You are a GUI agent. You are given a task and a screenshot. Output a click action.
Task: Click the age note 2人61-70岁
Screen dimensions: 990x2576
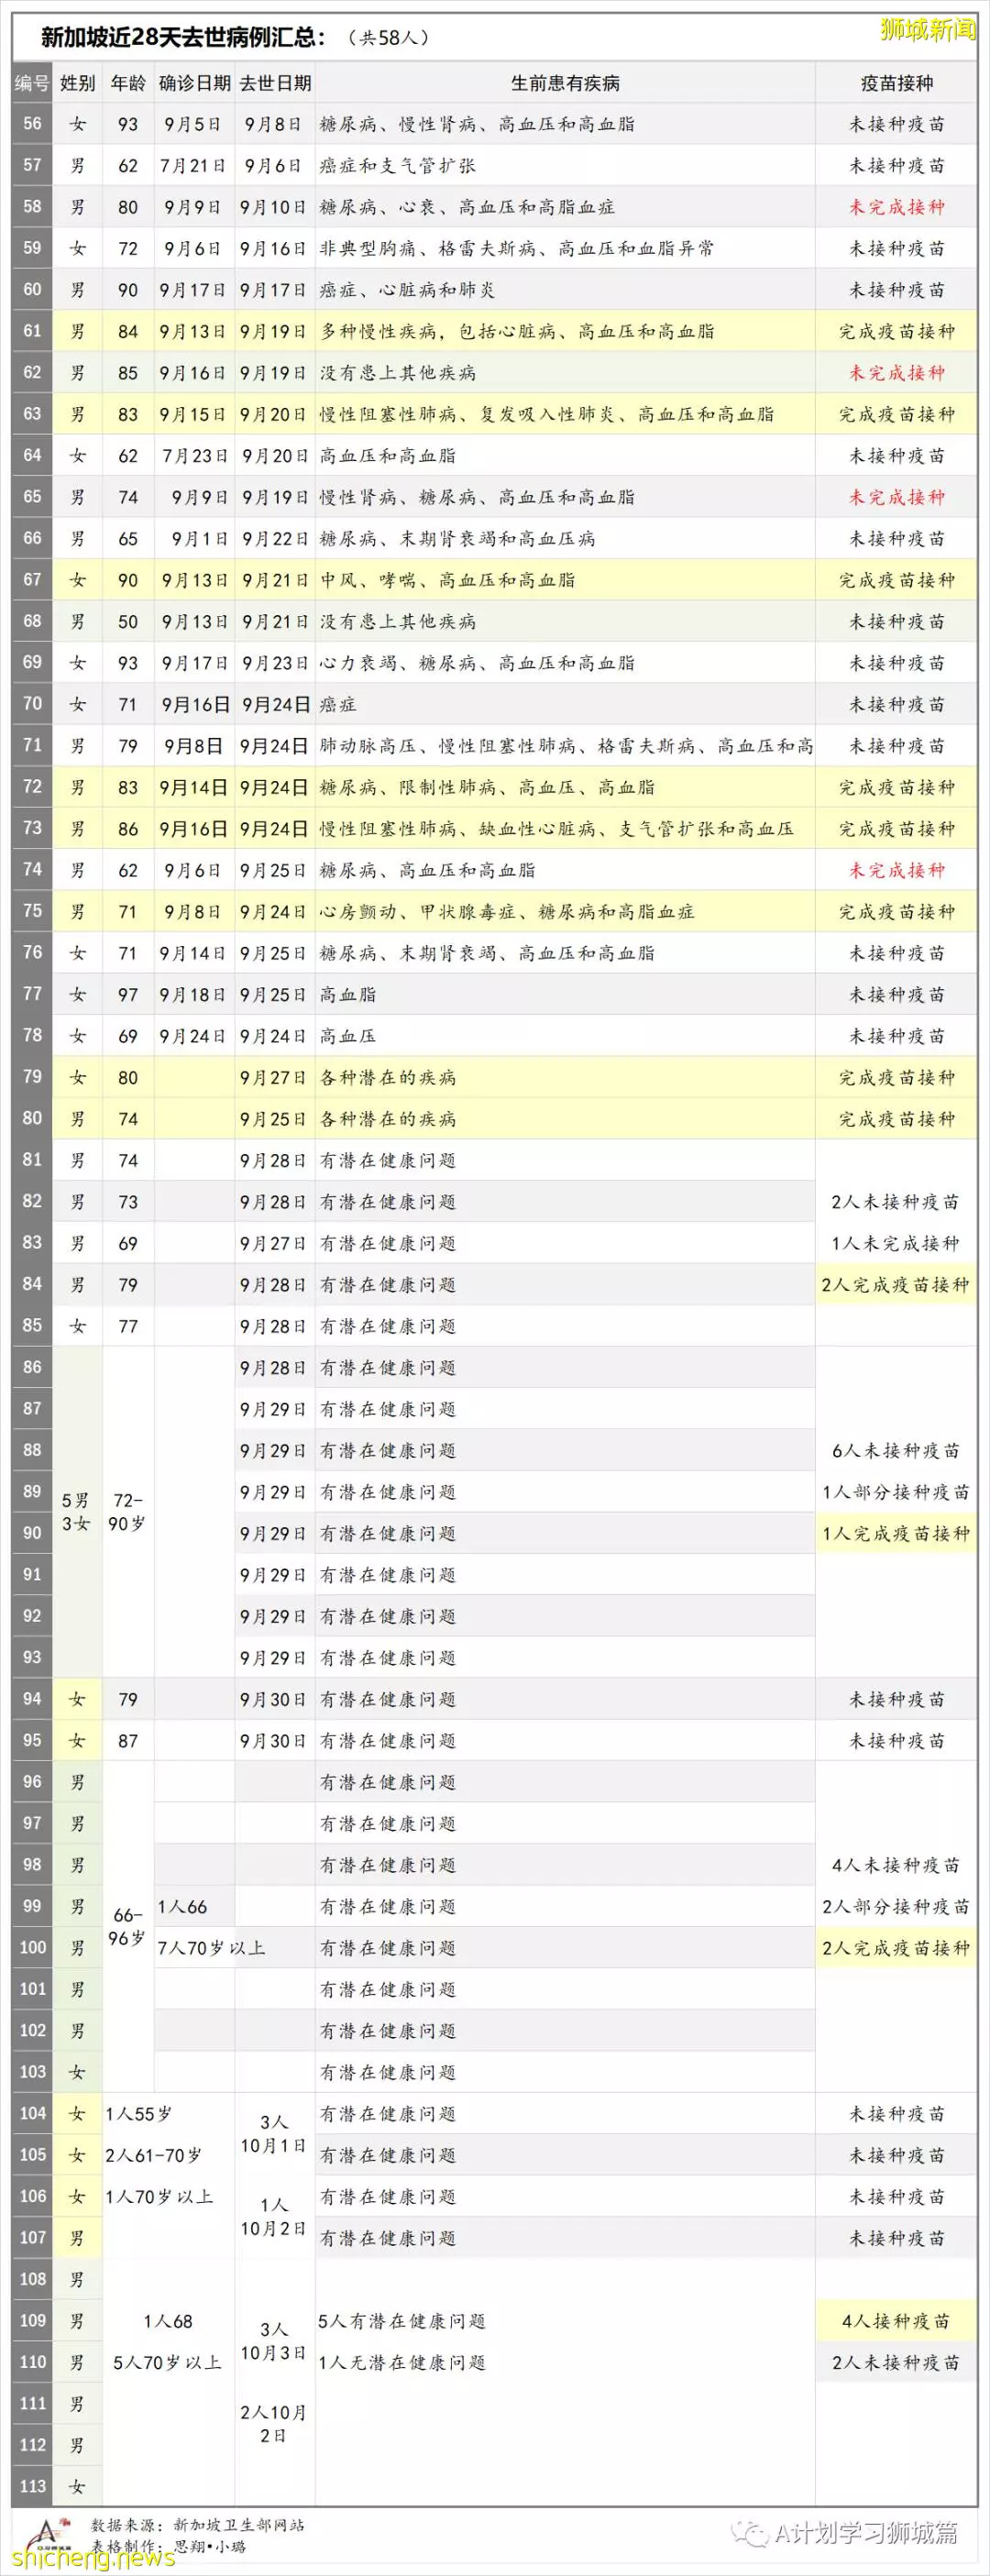click(154, 2155)
